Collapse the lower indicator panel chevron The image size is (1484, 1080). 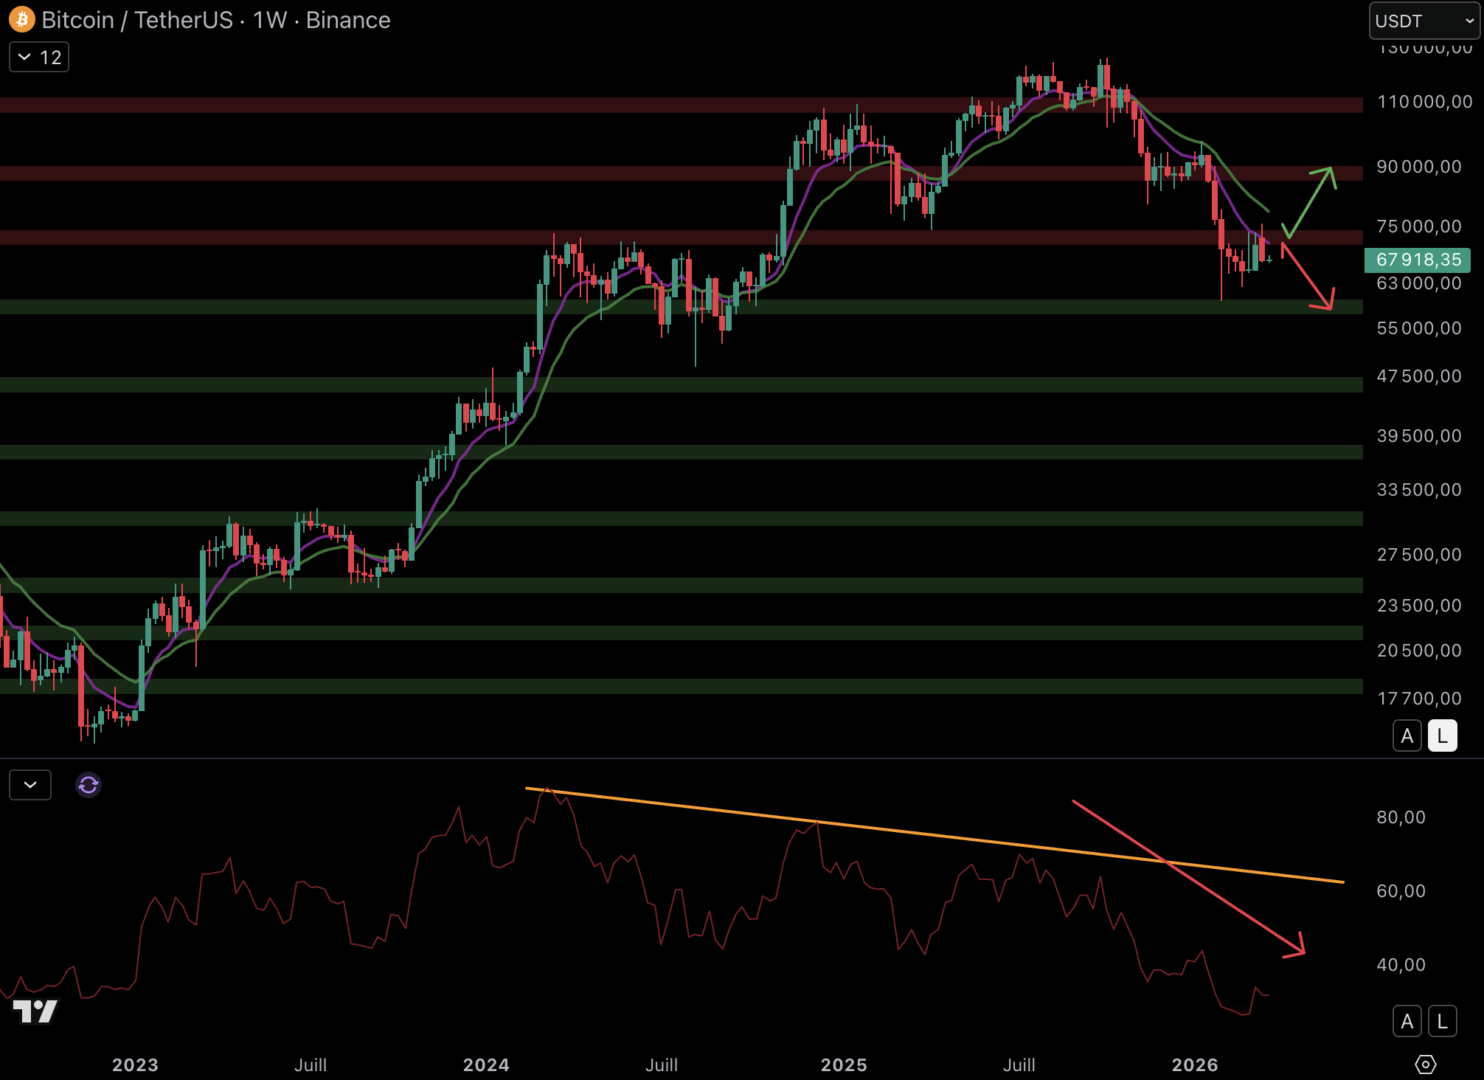29,785
